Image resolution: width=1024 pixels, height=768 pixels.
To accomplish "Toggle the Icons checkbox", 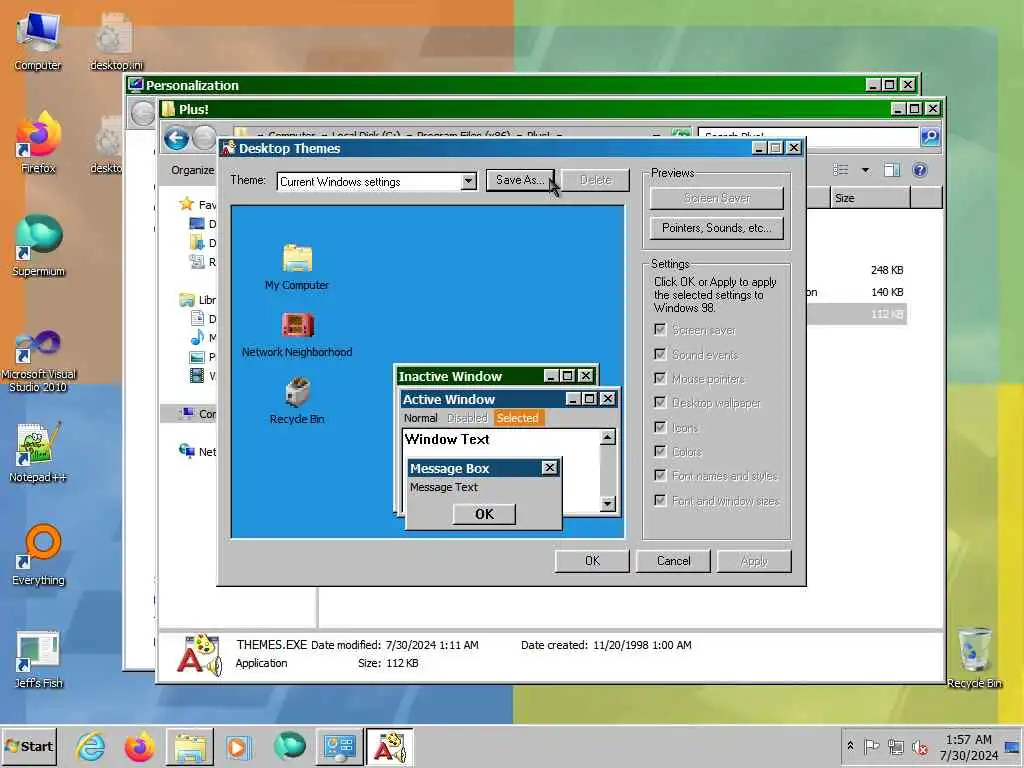I will point(660,427).
